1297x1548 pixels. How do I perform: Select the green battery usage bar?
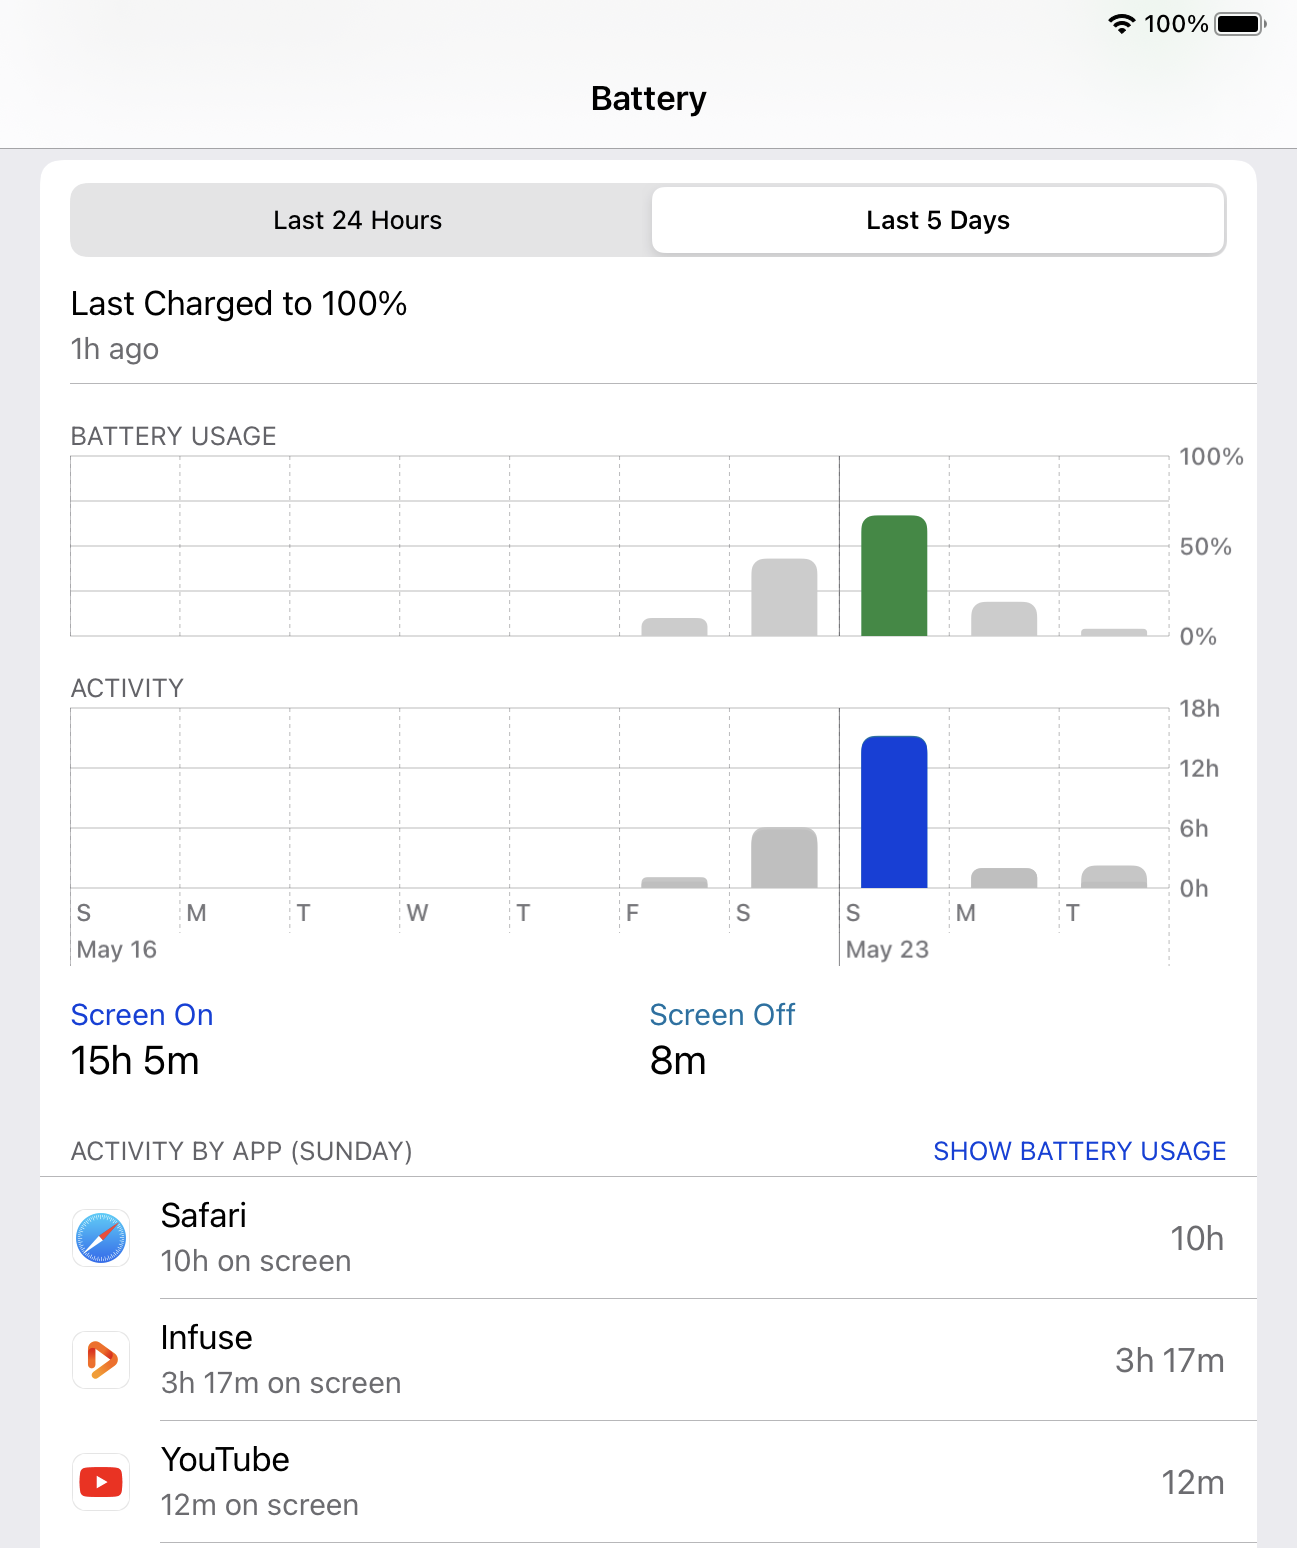pos(894,576)
